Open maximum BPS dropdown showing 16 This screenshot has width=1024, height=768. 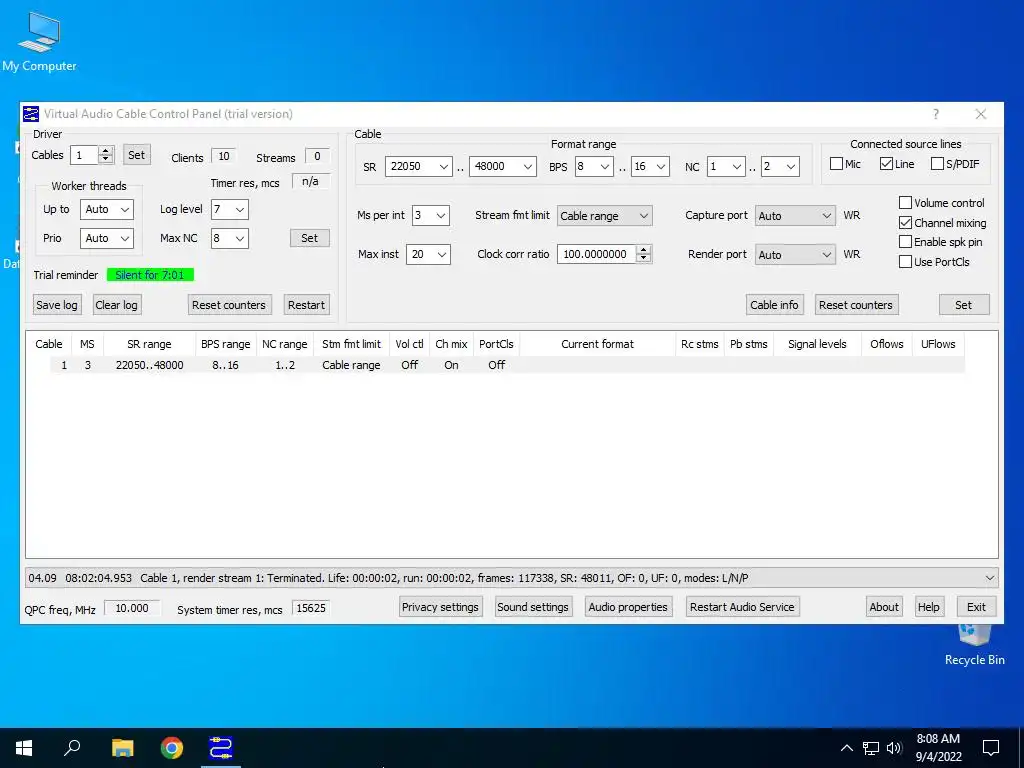[x=650, y=167]
